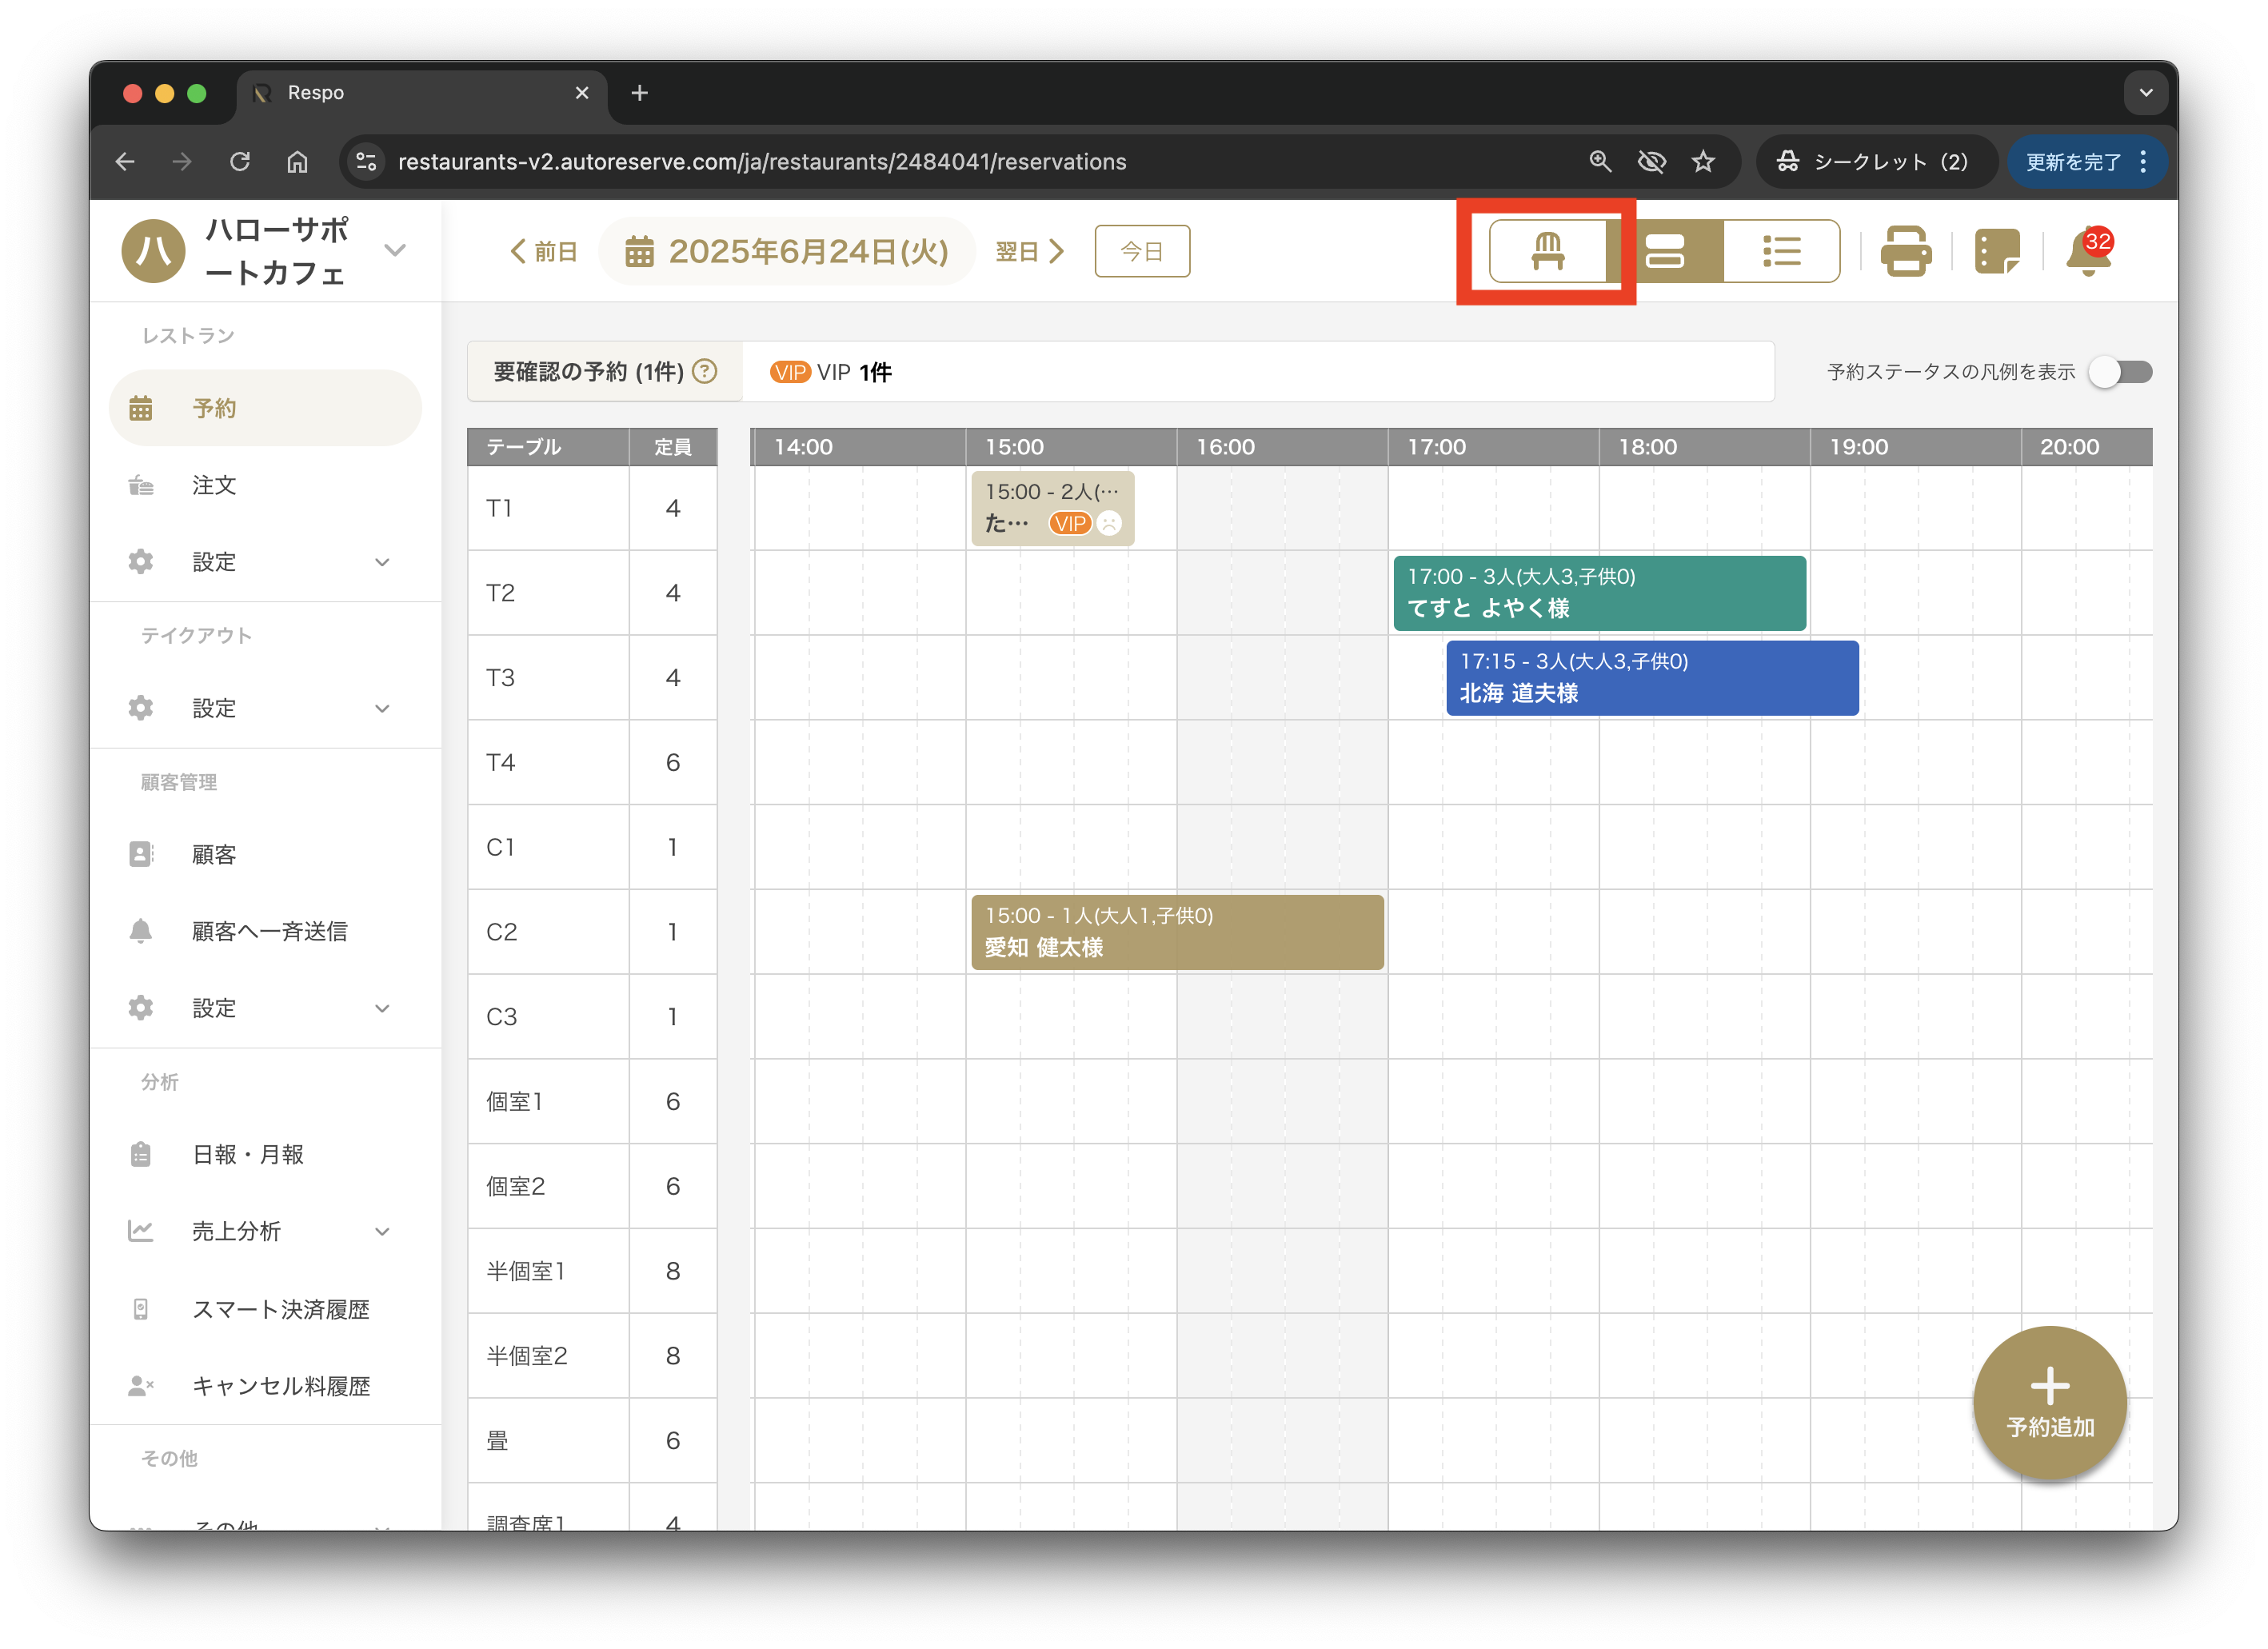Click the printer icon

(1905, 251)
